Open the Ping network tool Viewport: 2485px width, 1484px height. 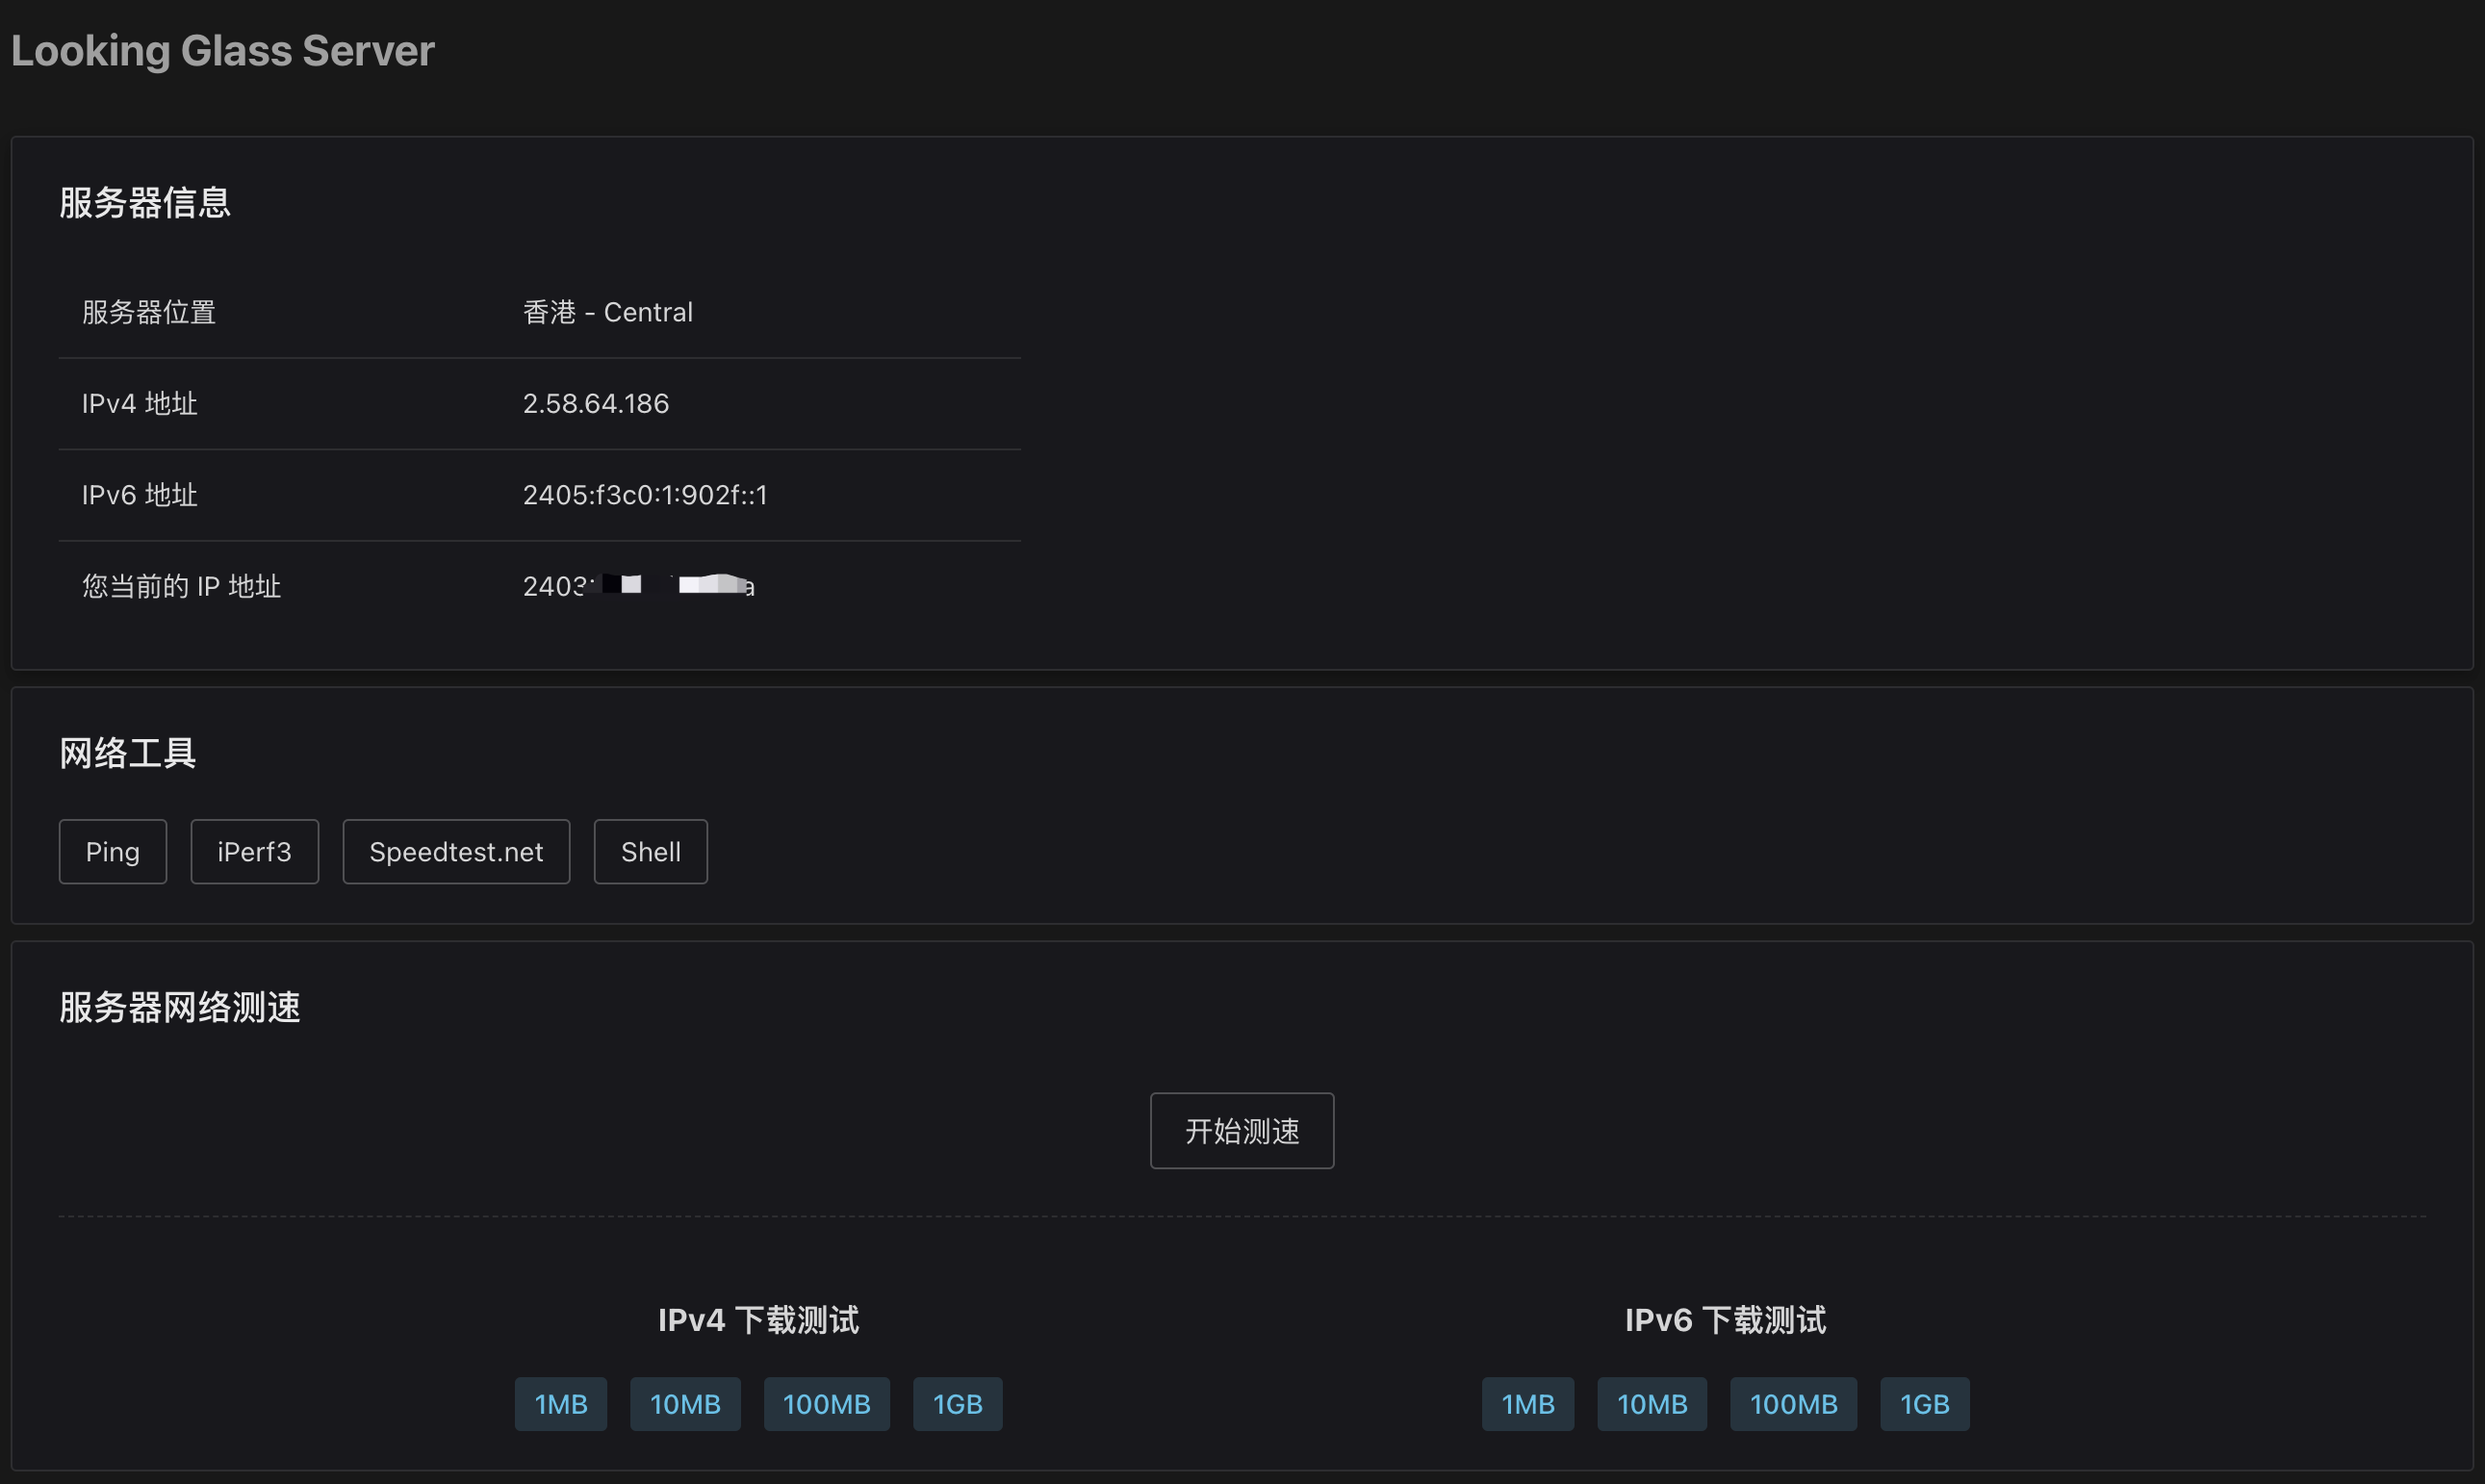[112, 851]
